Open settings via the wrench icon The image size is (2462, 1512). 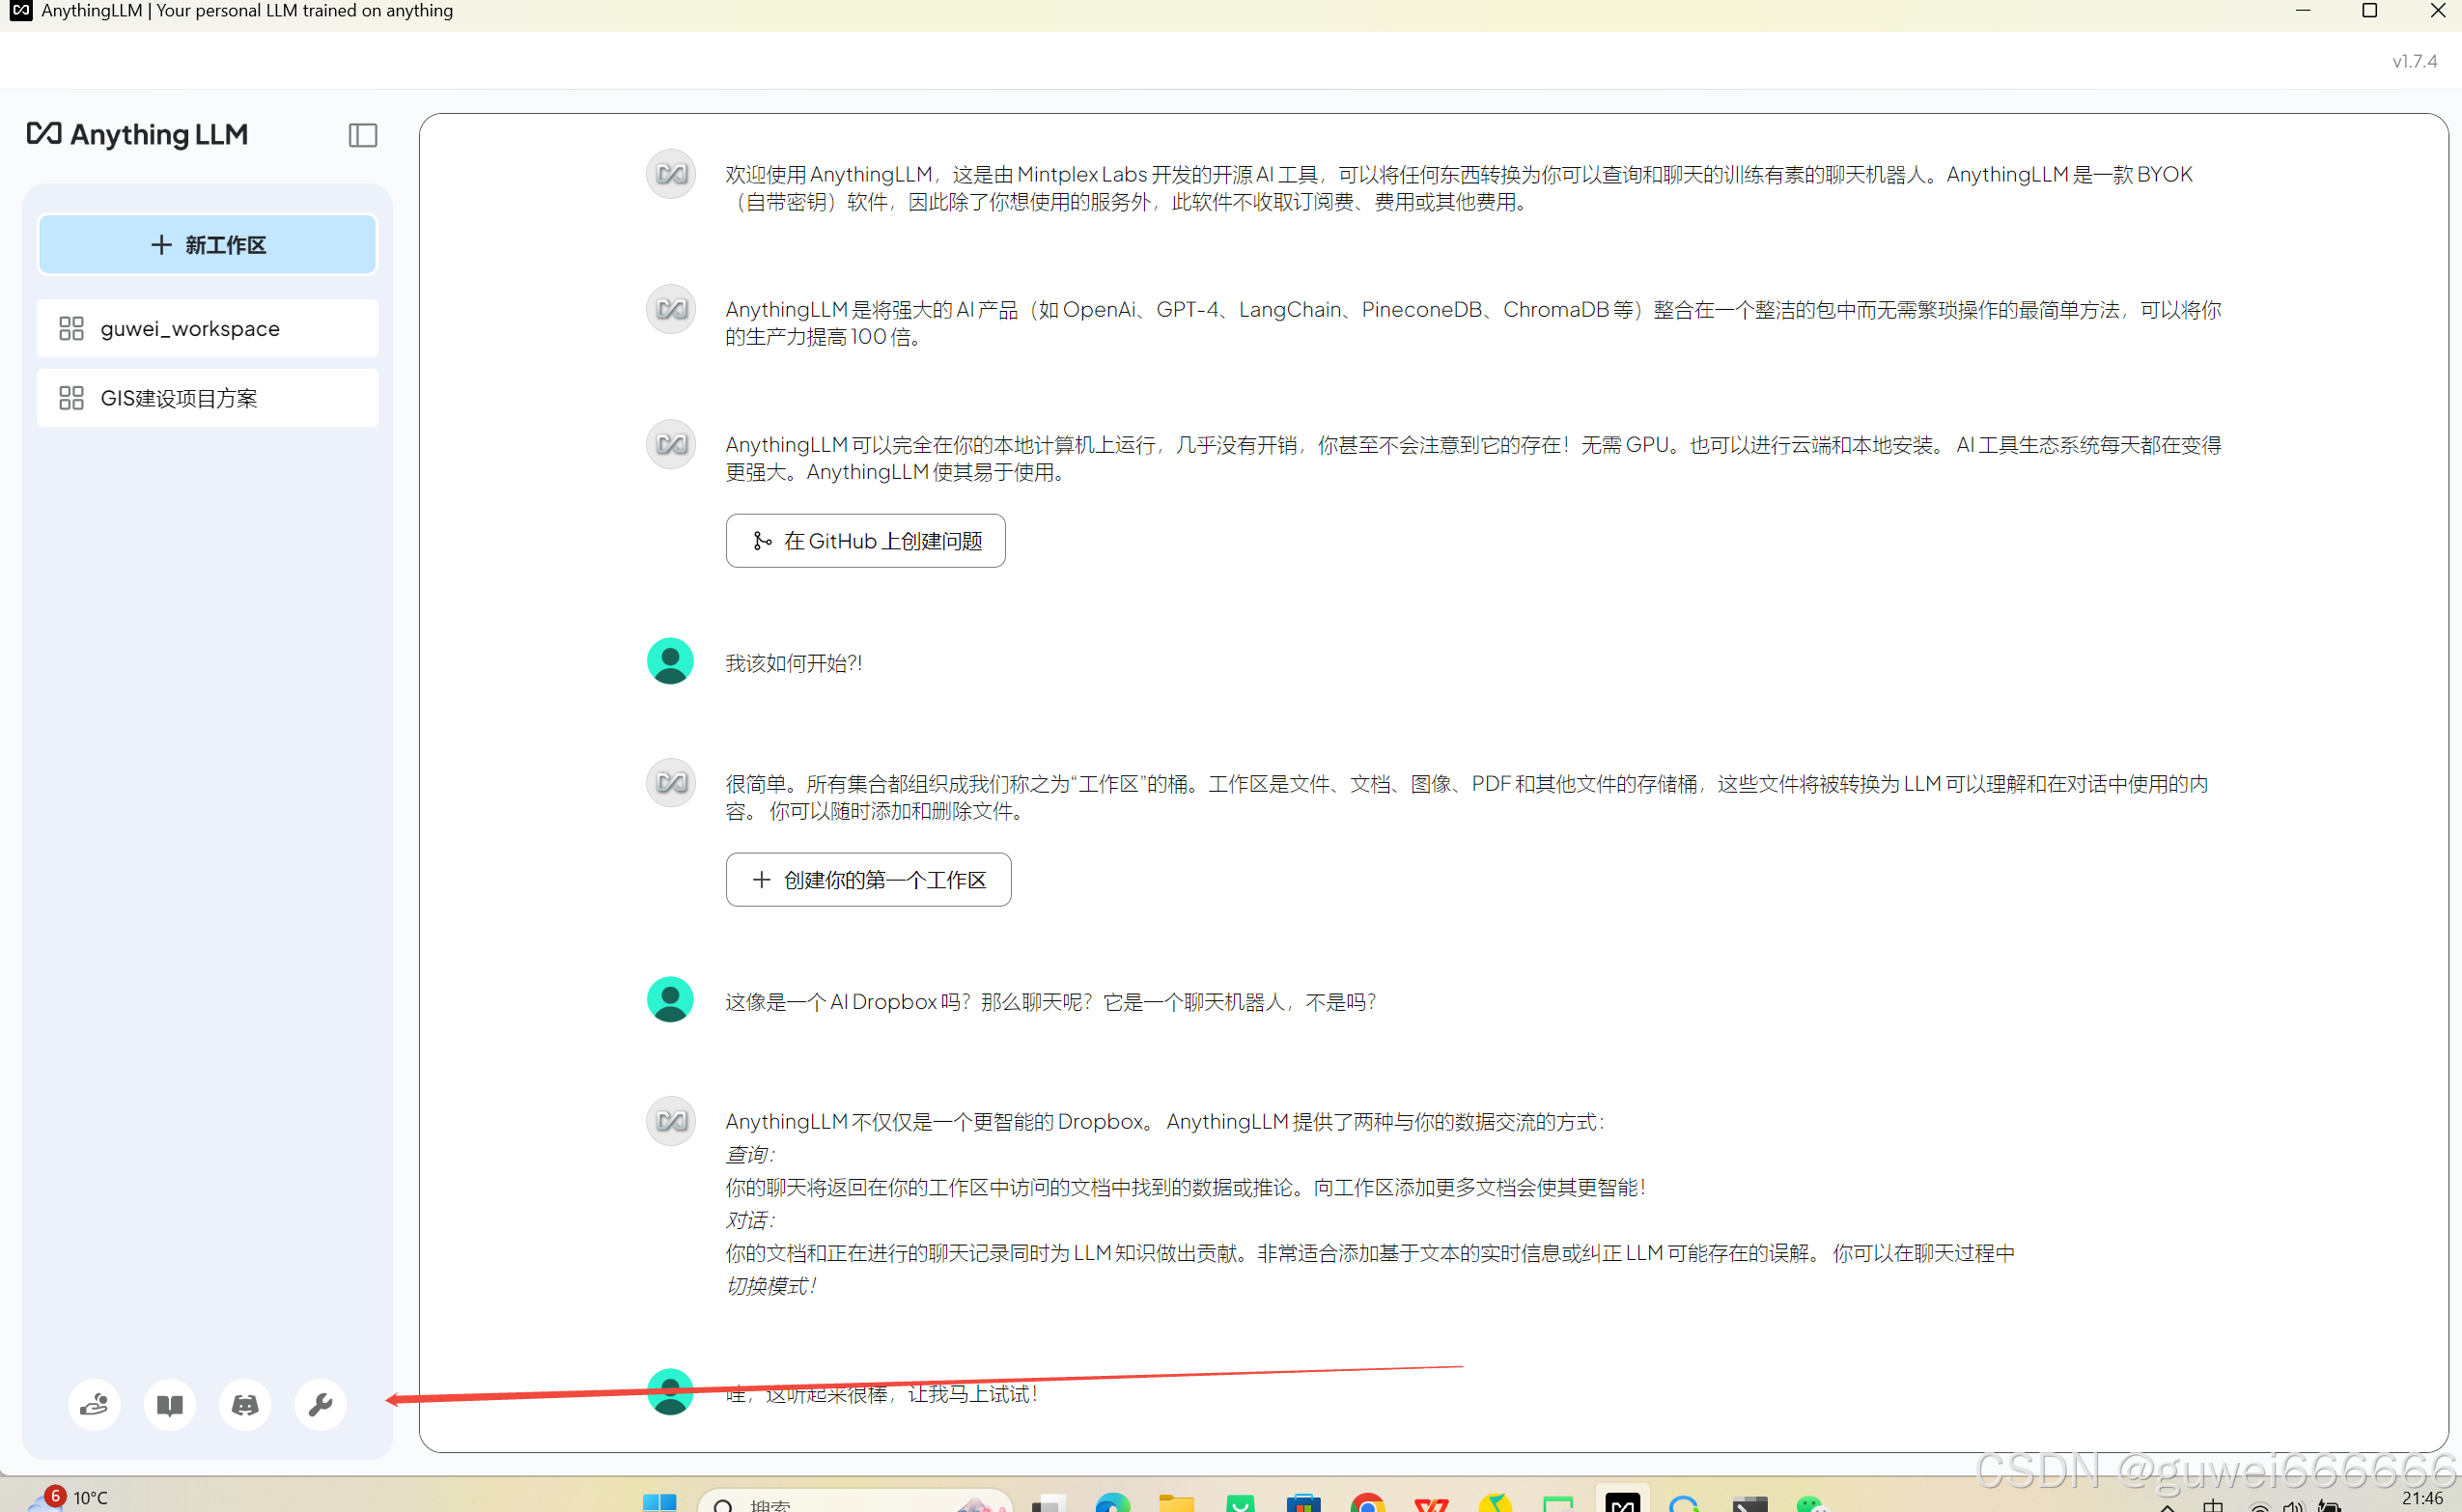(321, 1405)
